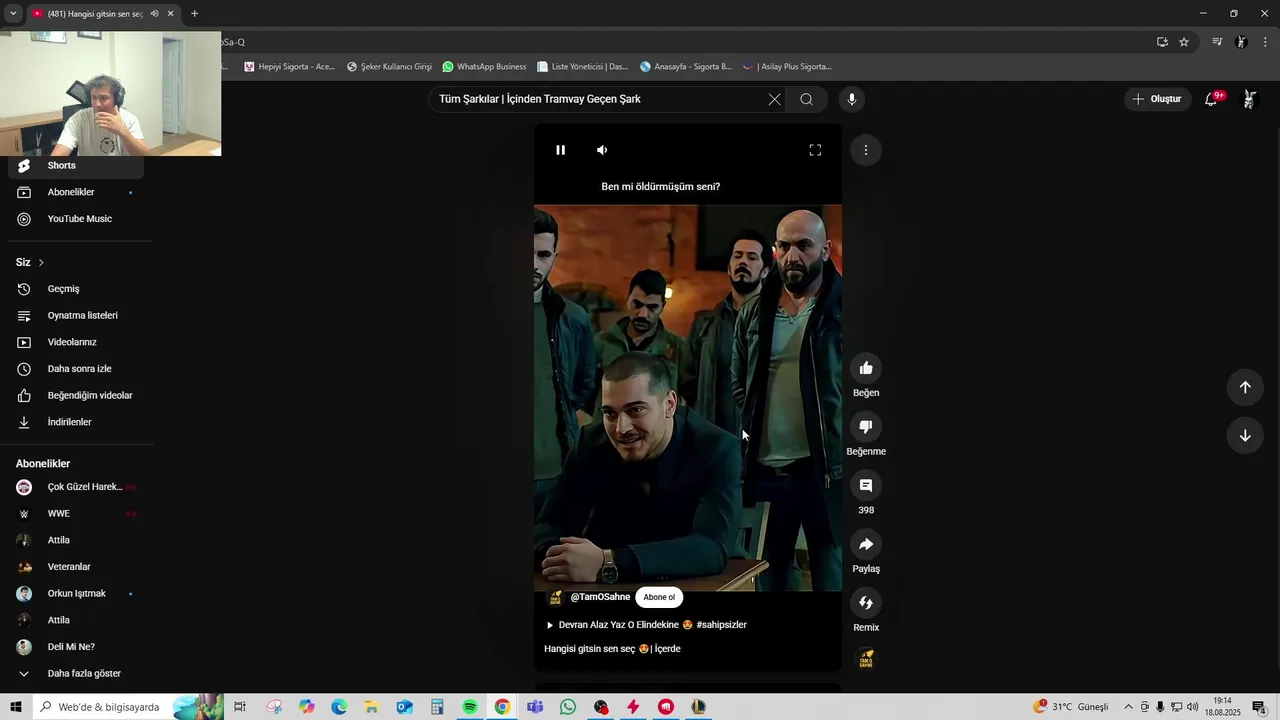This screenshot has height=720, width=1280.
Task: Open Abonelikler in the sidebar
Action: [76, 192]
